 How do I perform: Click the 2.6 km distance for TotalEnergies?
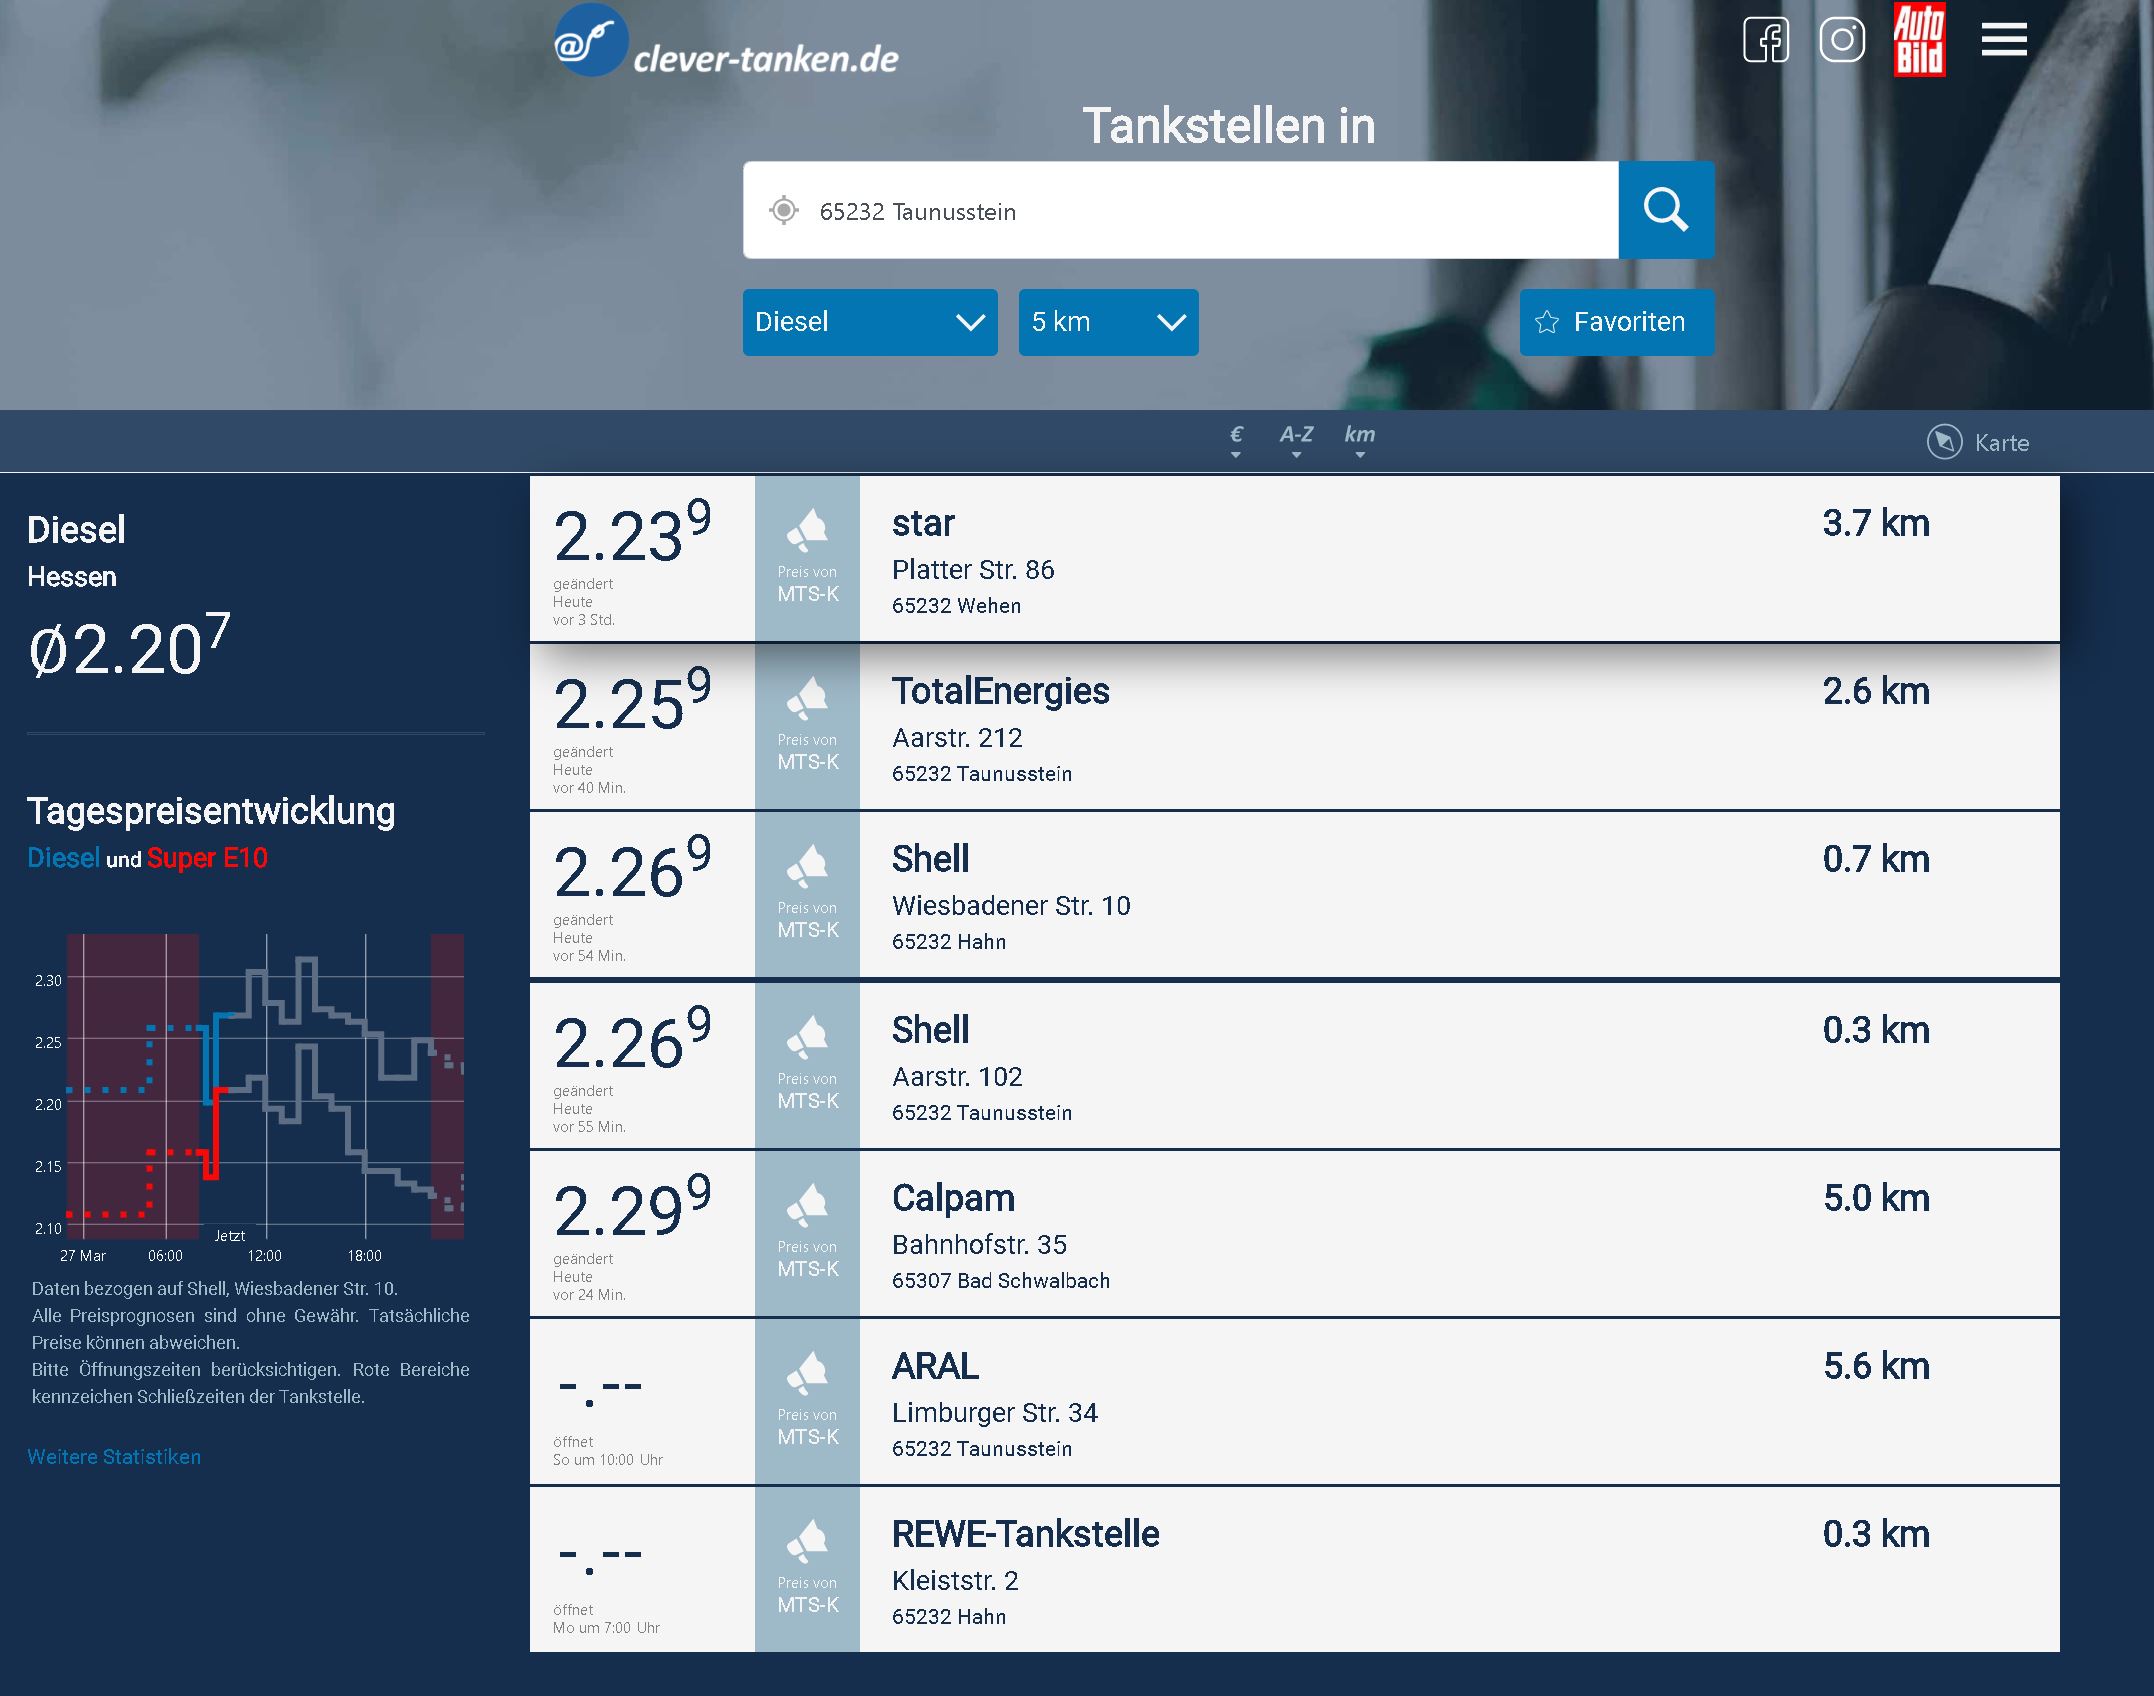click(x=1876, y=691)
